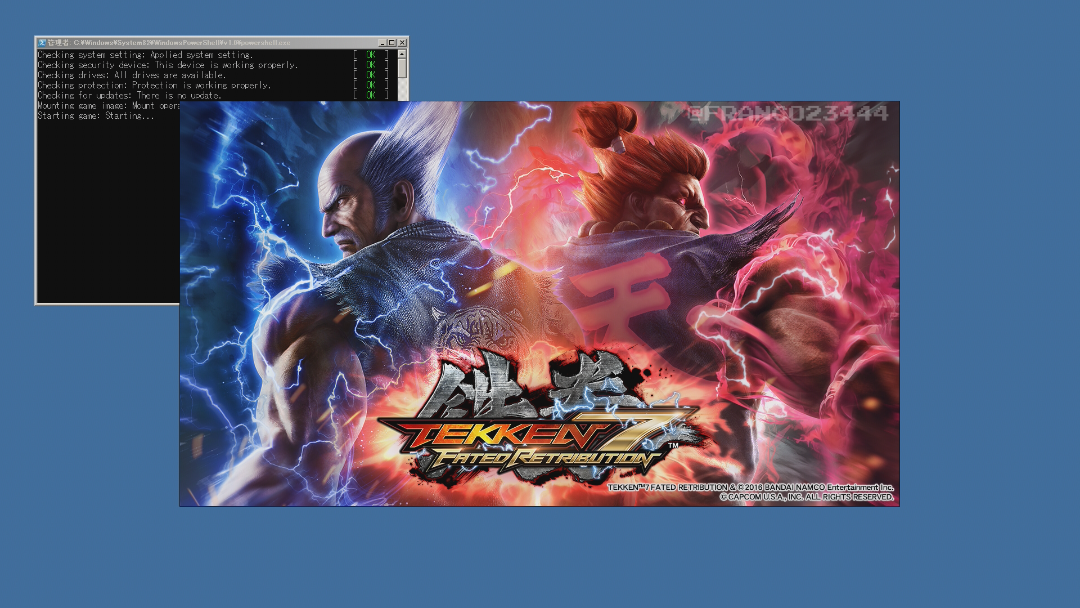Select the "Checking drives" console line
The height and width of the screenshot is (608, 1080).
(x=131, y=75)
